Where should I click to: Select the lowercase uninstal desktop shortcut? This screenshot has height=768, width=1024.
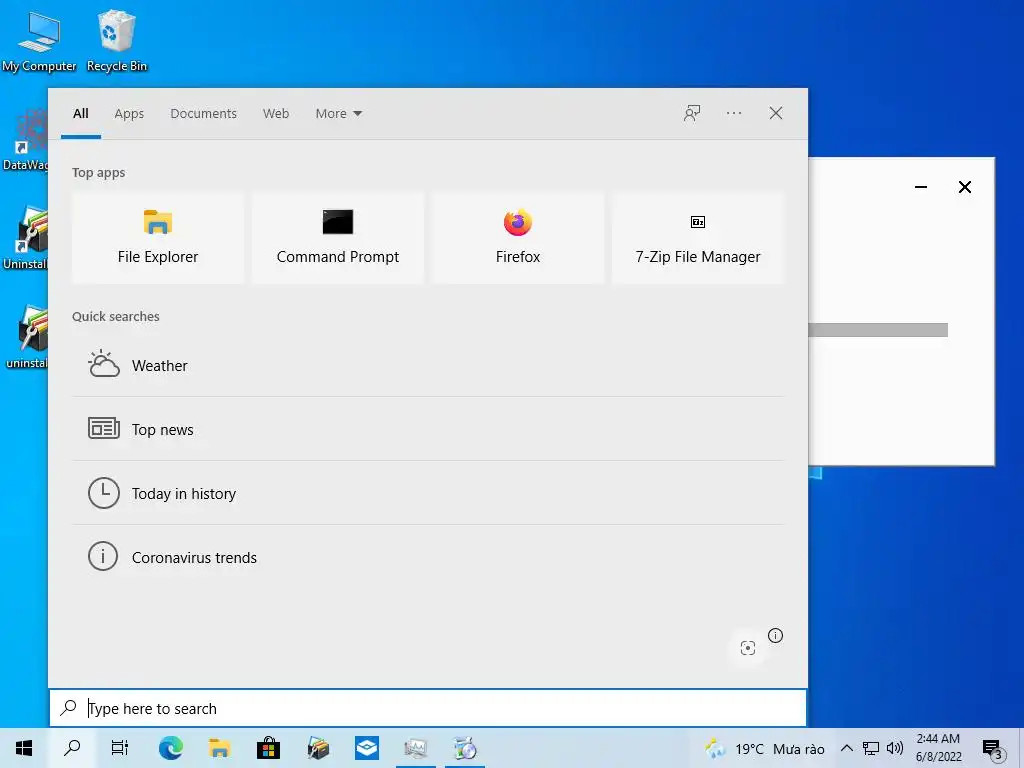pyautogui.click(x=26, y=337)
